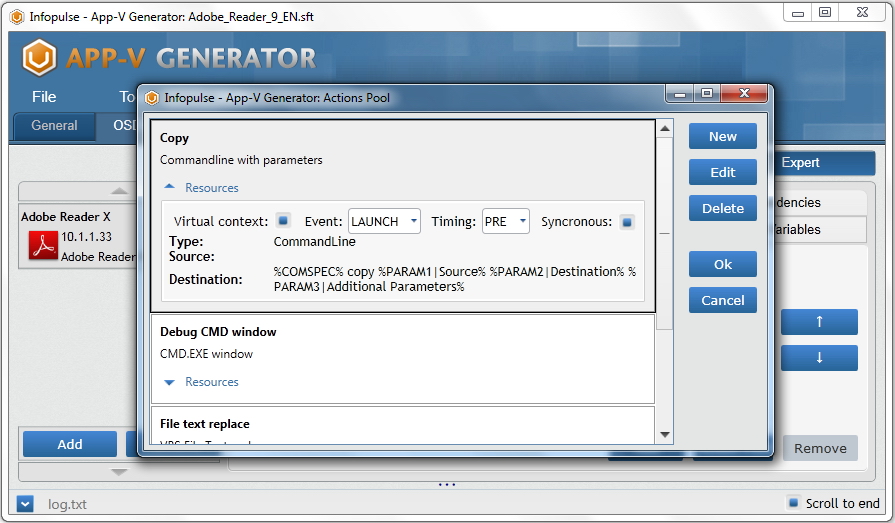Collapse the Copy action Resources section
The height and width of the screenshot is (523, 895).
click(x=170, y=188)
